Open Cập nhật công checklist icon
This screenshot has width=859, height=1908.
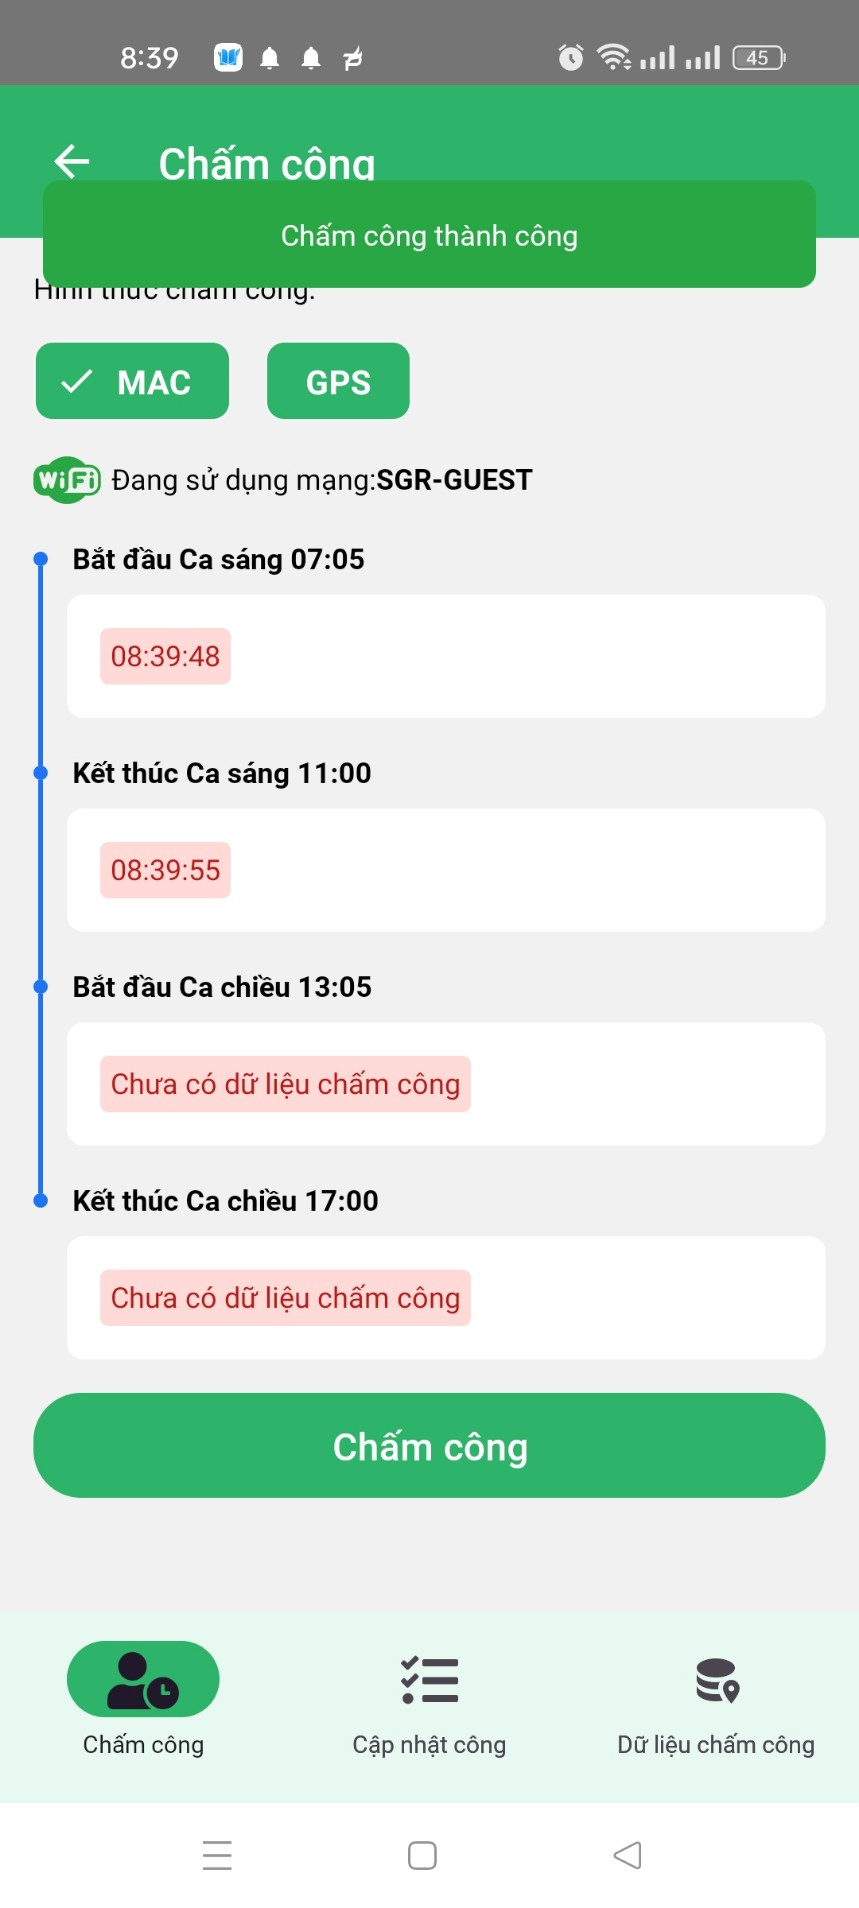click(x=429, y=1679)
